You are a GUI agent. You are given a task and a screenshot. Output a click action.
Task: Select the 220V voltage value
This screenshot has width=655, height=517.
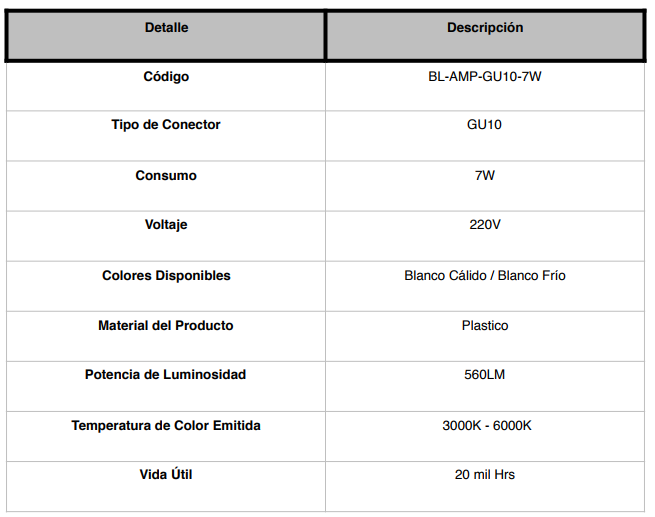pyautogui.click(x=485, y=225)
